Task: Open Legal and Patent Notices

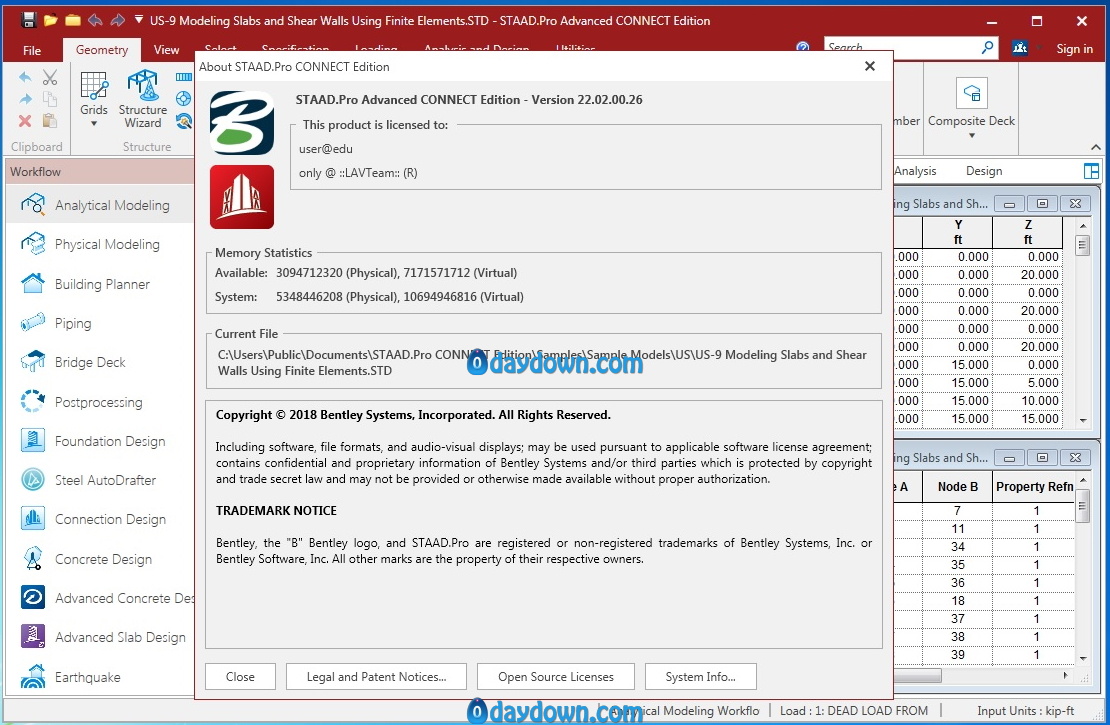Action: pyautogui.click(x=376, y=677)
